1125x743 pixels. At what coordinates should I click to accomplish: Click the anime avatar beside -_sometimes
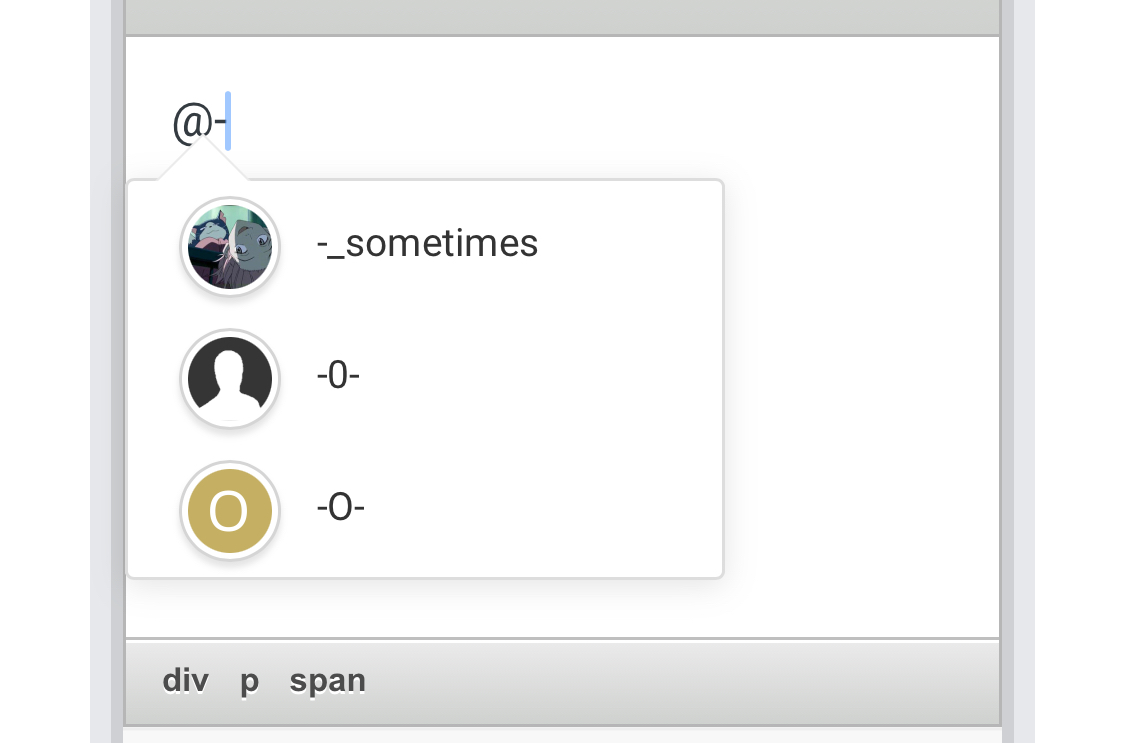(230, 247)
